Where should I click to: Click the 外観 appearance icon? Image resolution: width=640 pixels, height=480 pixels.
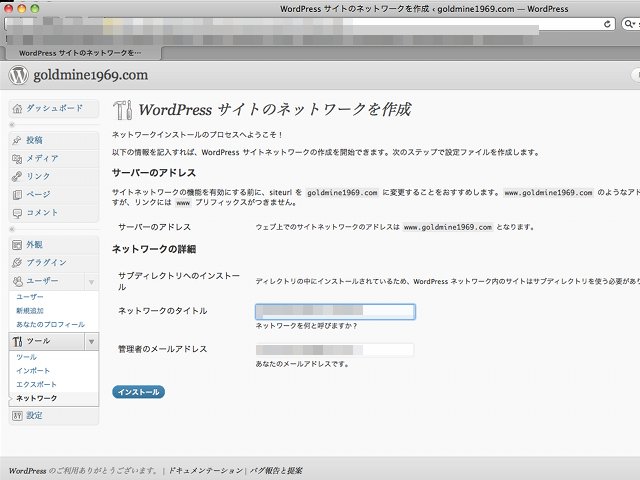click(17, 245)
